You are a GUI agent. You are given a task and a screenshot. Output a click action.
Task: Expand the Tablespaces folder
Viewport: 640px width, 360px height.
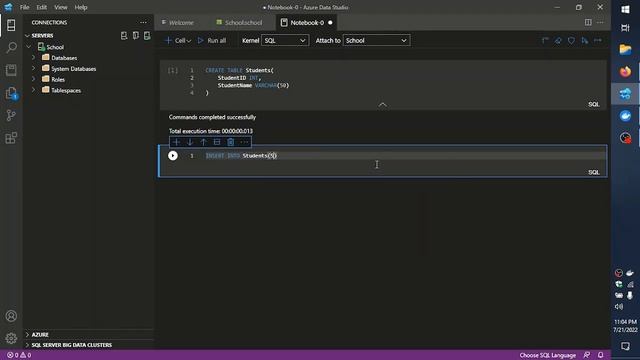[33, 90]
